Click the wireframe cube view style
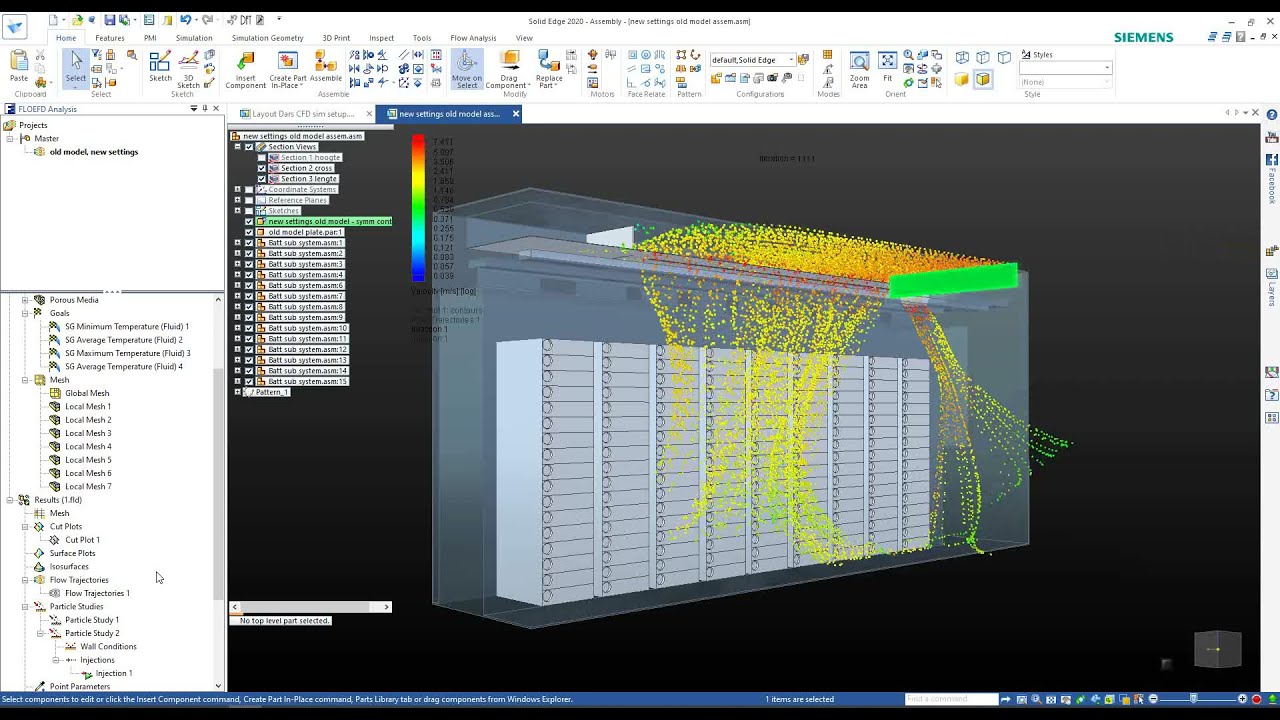Screen dimensions: 1280x720 (x=962, y=58)
